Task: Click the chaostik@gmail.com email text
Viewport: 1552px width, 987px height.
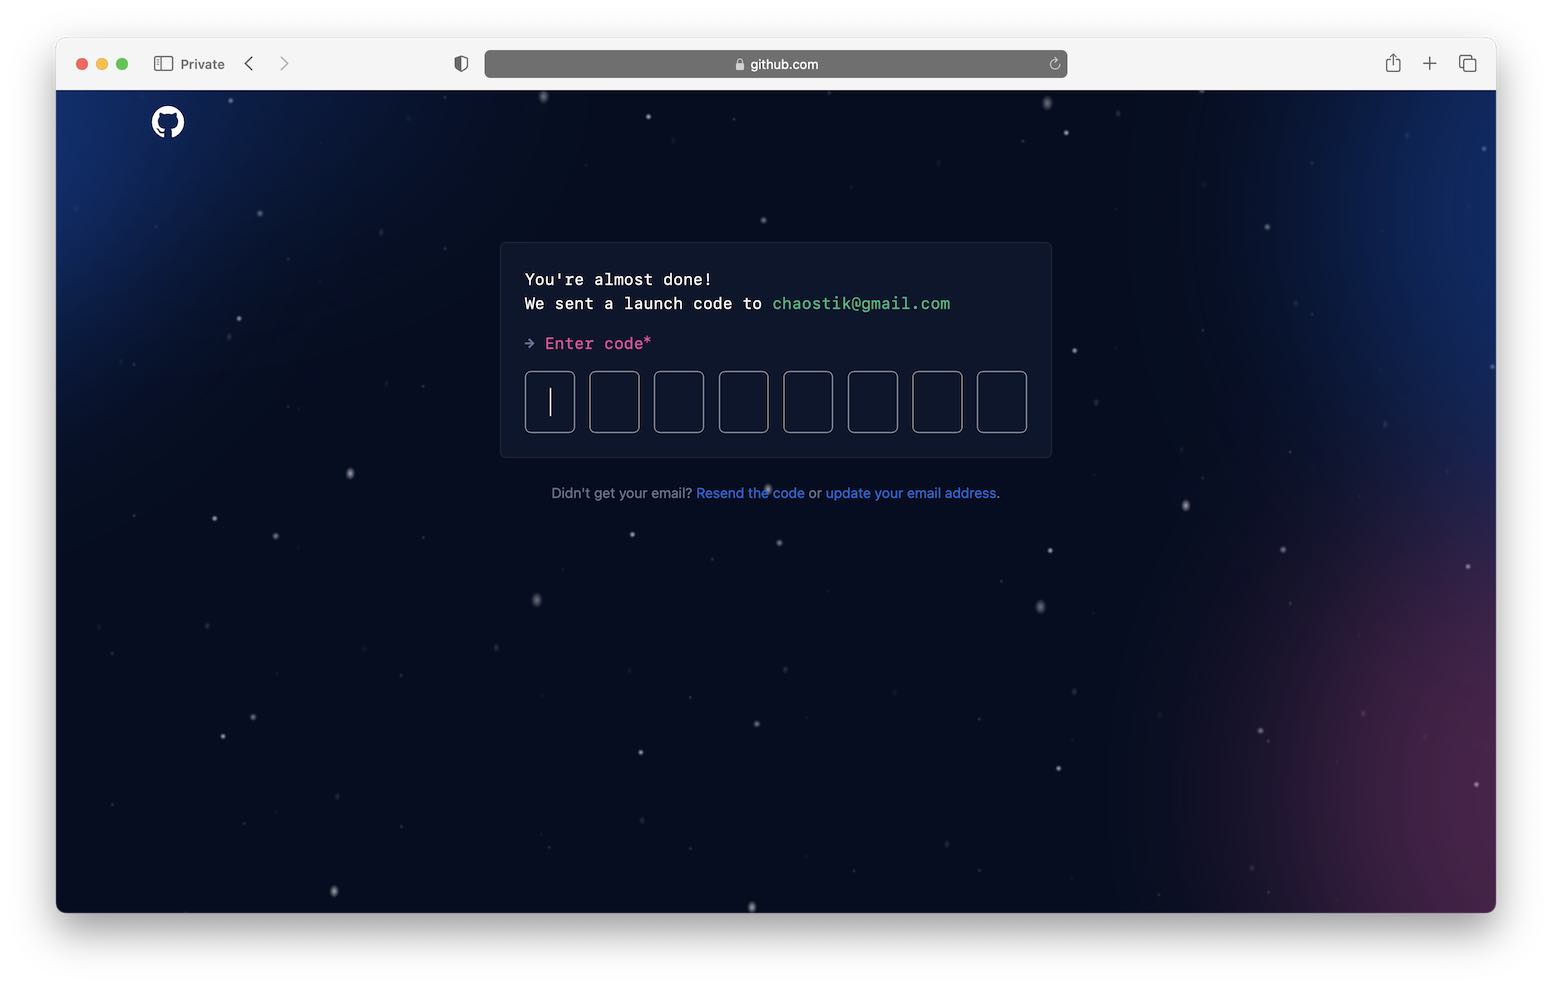Action: (x=861, y=303)
